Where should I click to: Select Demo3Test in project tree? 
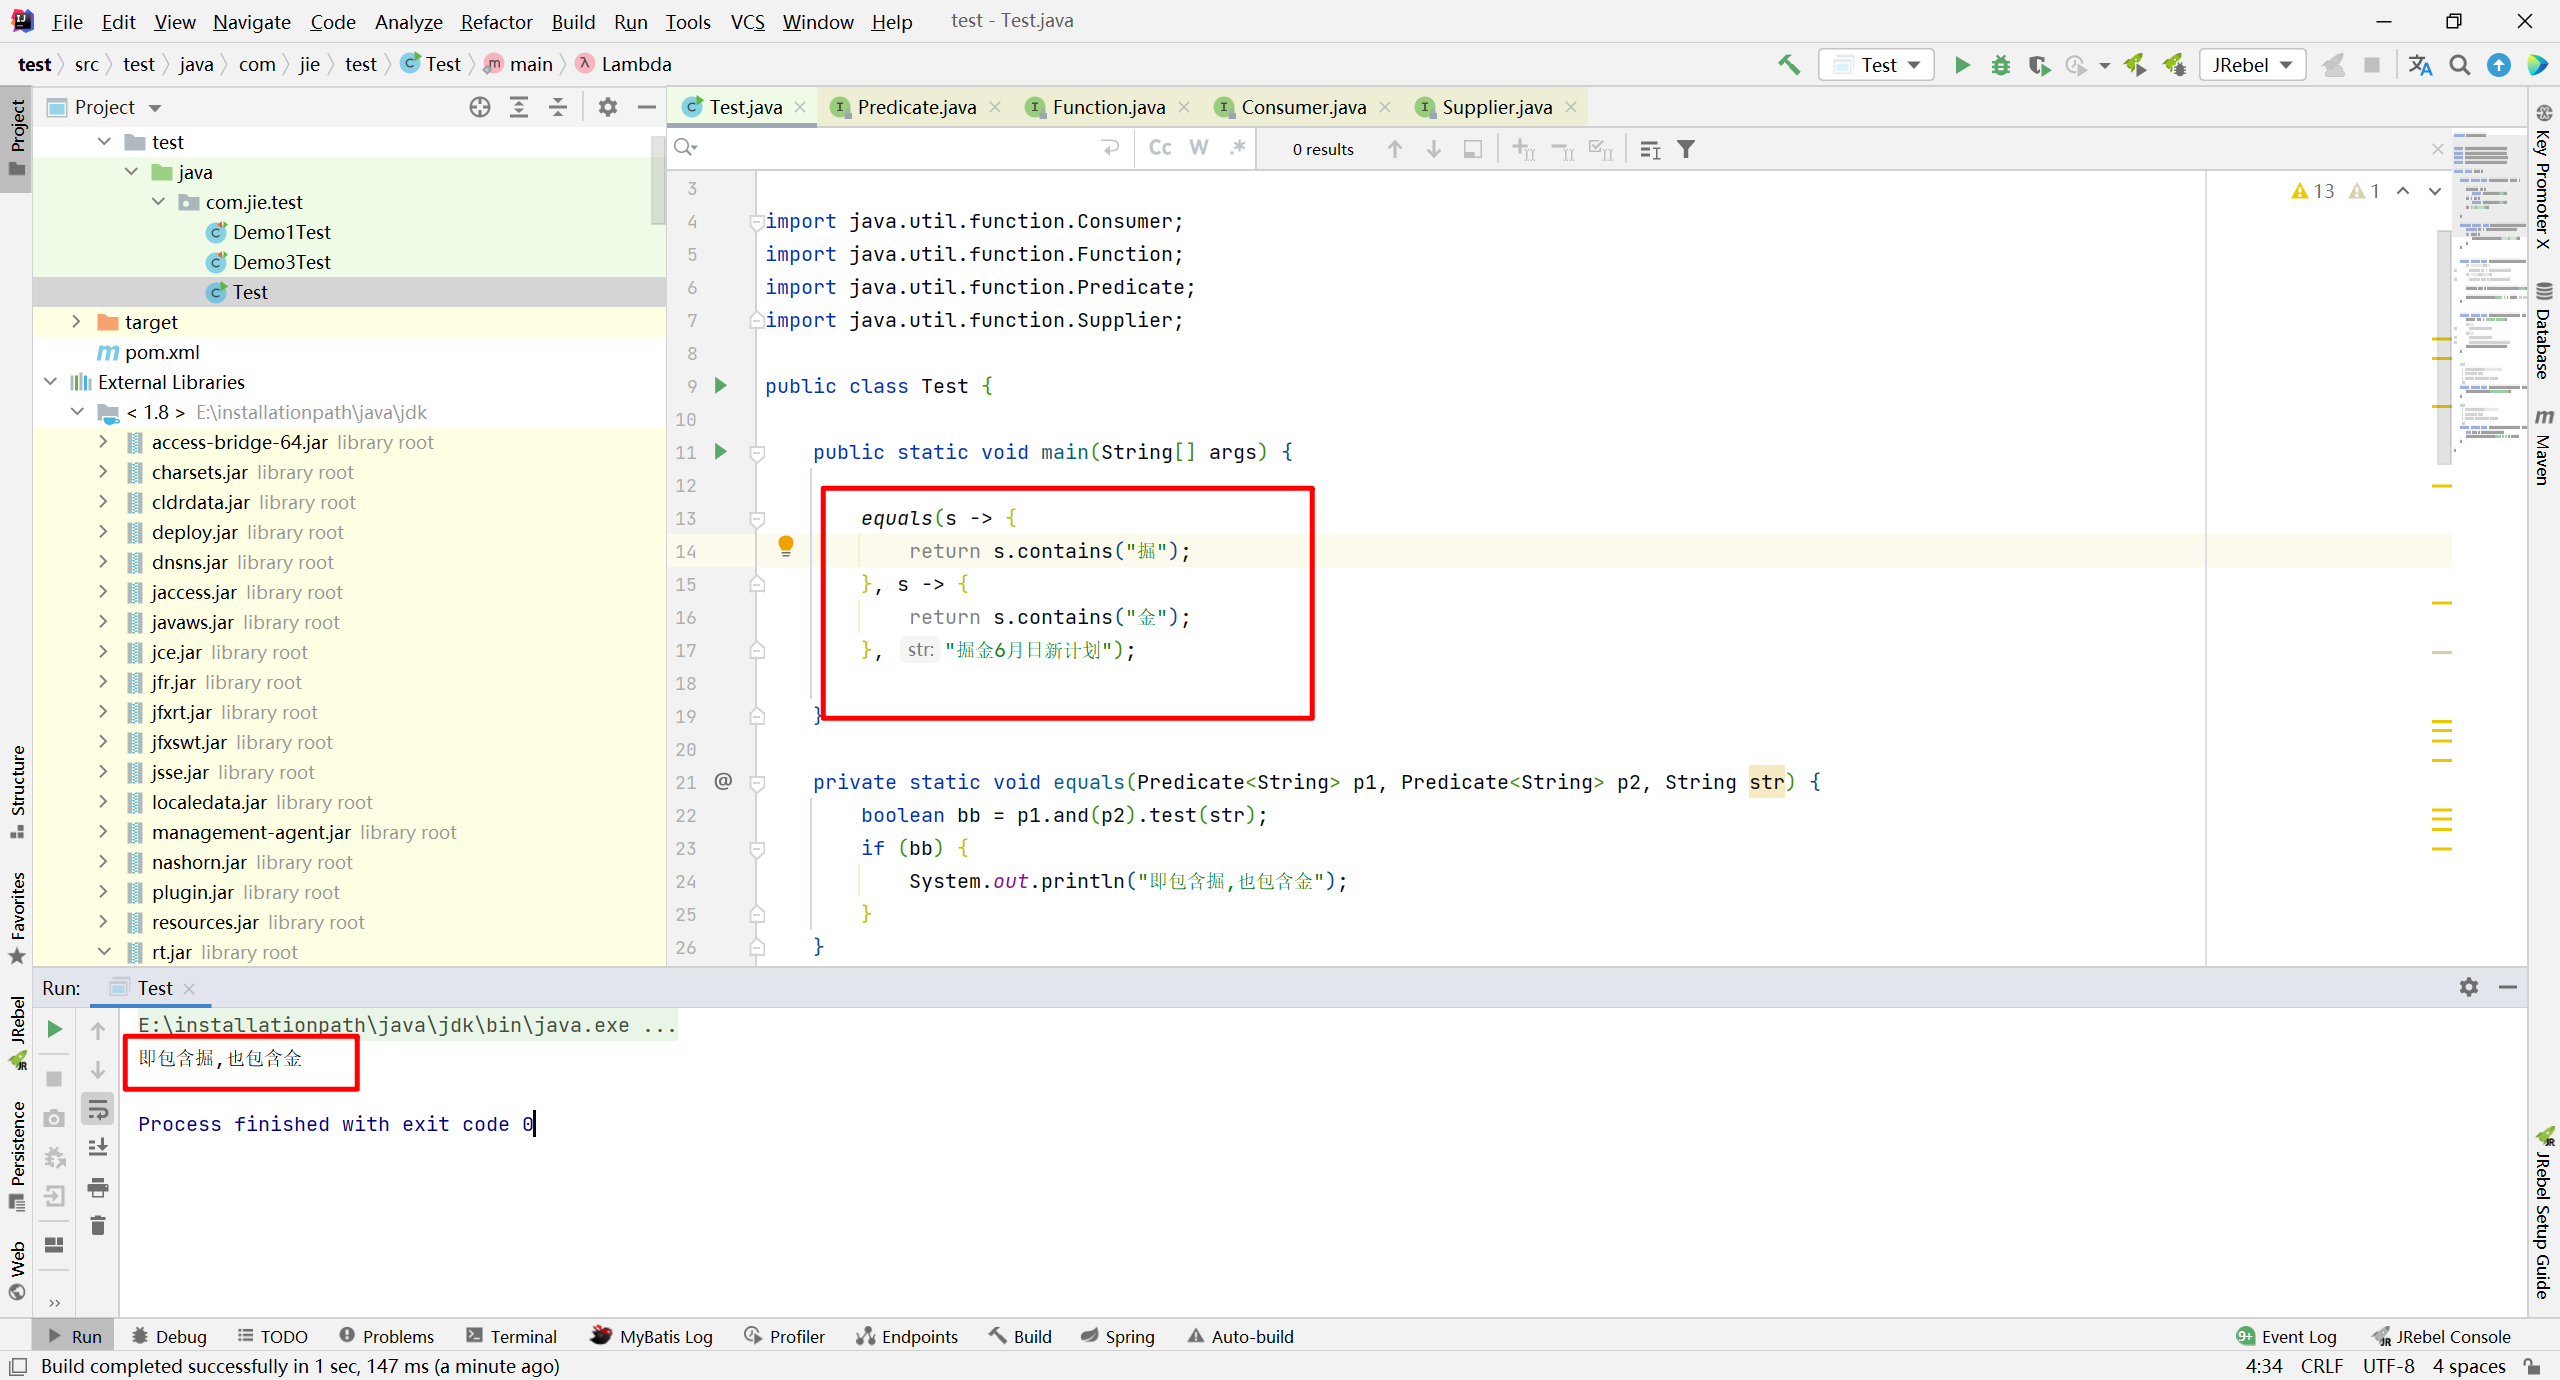282,262
